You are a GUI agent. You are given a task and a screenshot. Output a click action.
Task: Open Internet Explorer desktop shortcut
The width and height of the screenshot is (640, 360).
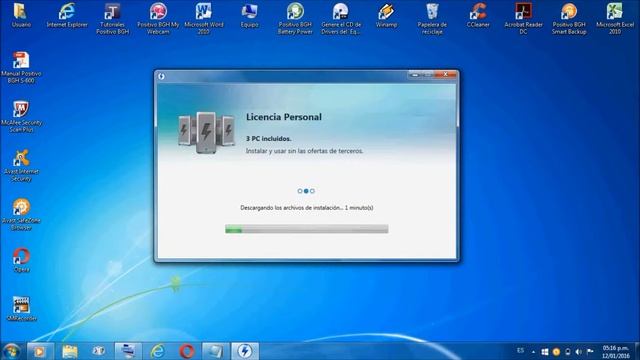[x=67, y=15]
